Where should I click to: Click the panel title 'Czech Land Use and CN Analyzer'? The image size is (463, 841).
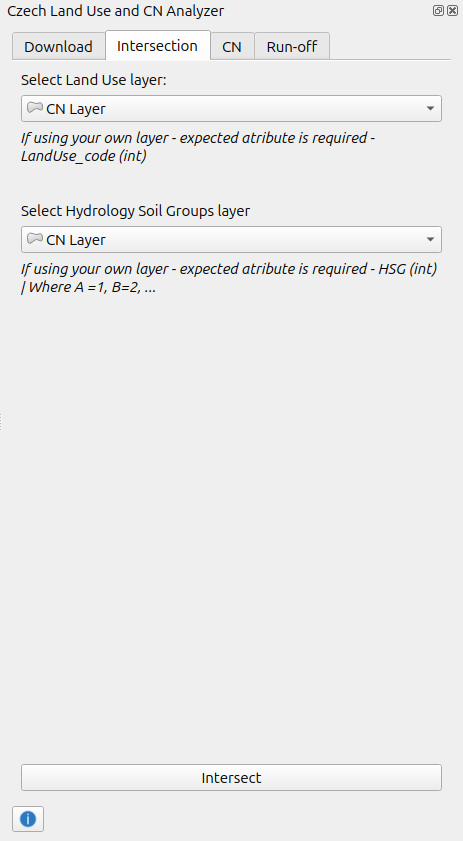click(x=115, y=11)
